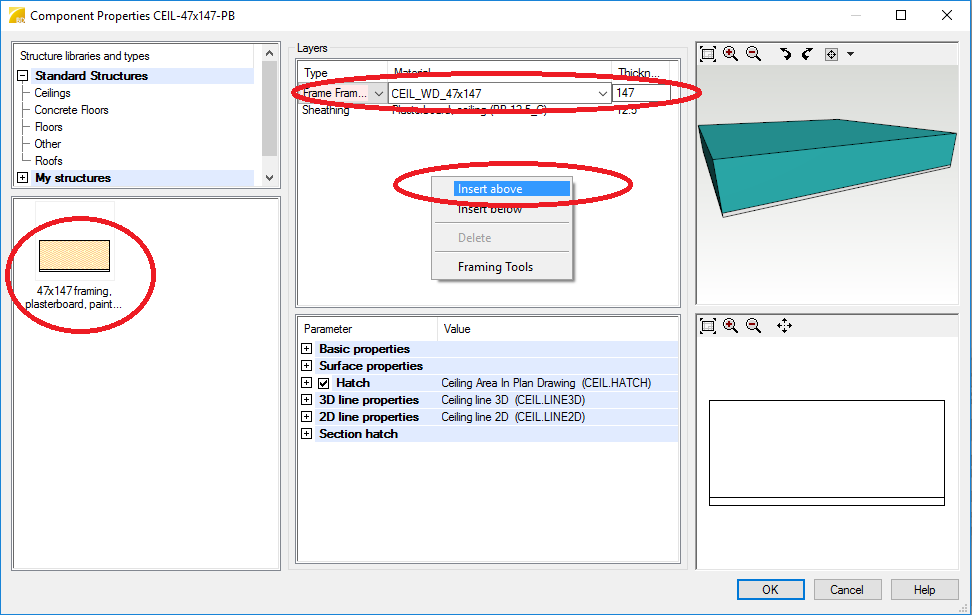Zoom in on the 3D preview
Screen dimensions: 972x615
[730, 54]
